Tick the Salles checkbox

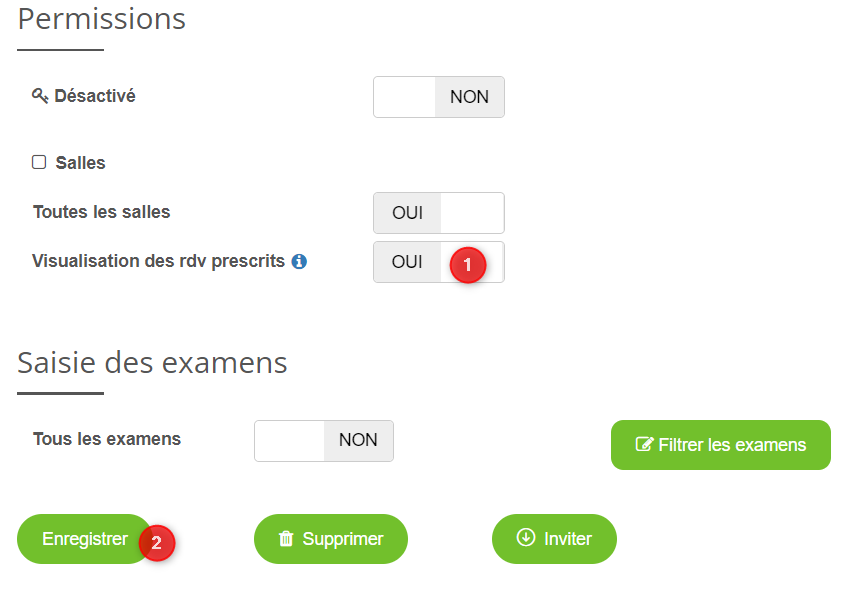[40, 162]
